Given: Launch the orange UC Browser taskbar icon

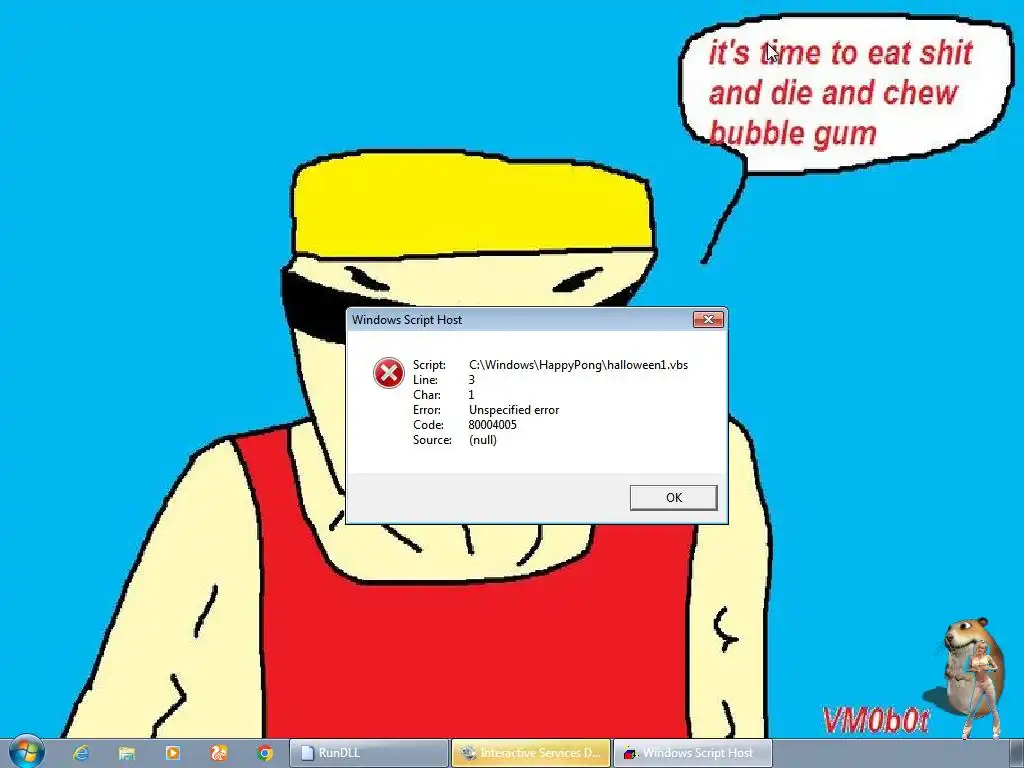Looking at the screenshot, I should click(219, 753).
